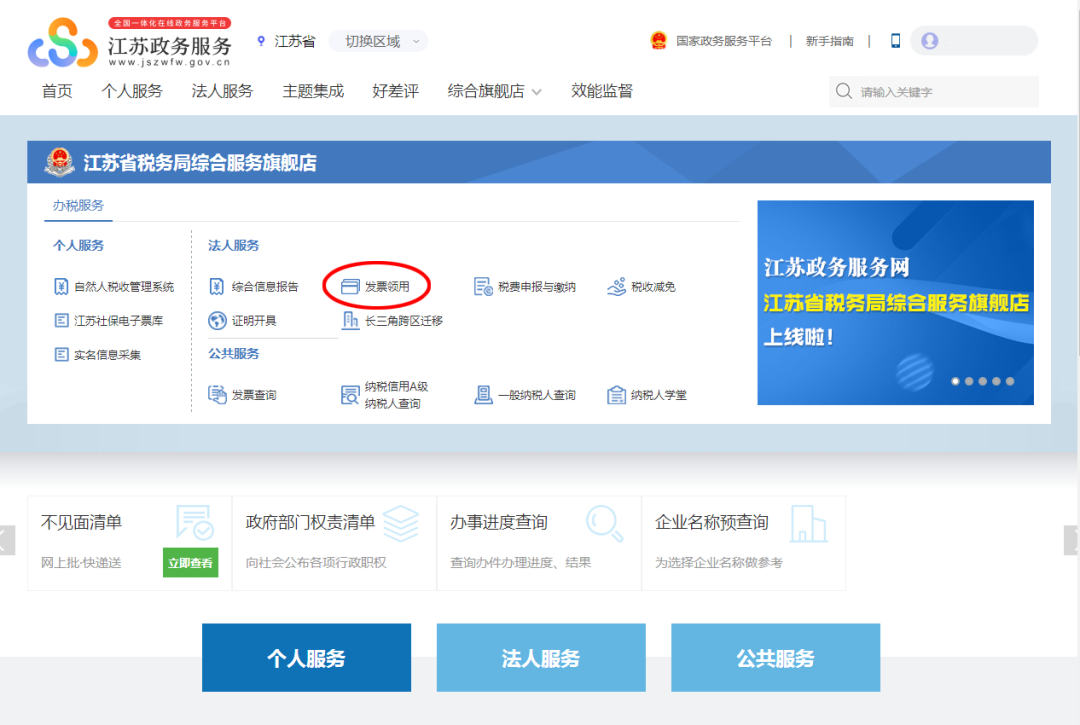Image resolution: width=1080 pixels, height=725 pixels.
Task: Expand the 综合旗舰店 navigation dropdown
Action: pos(494,91)
